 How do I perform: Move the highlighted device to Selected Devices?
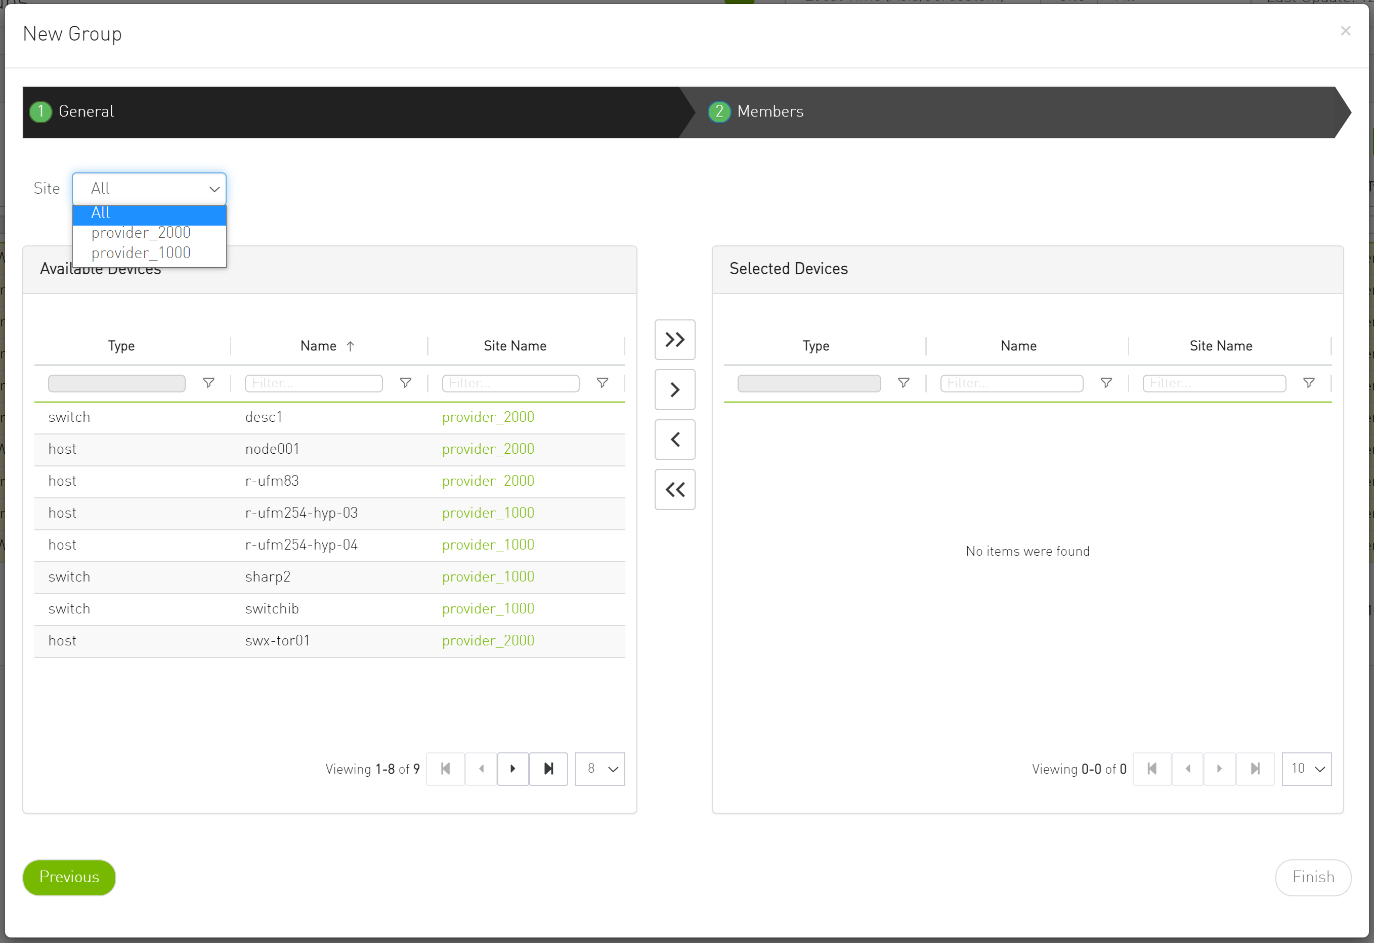(x=675, y=389)
